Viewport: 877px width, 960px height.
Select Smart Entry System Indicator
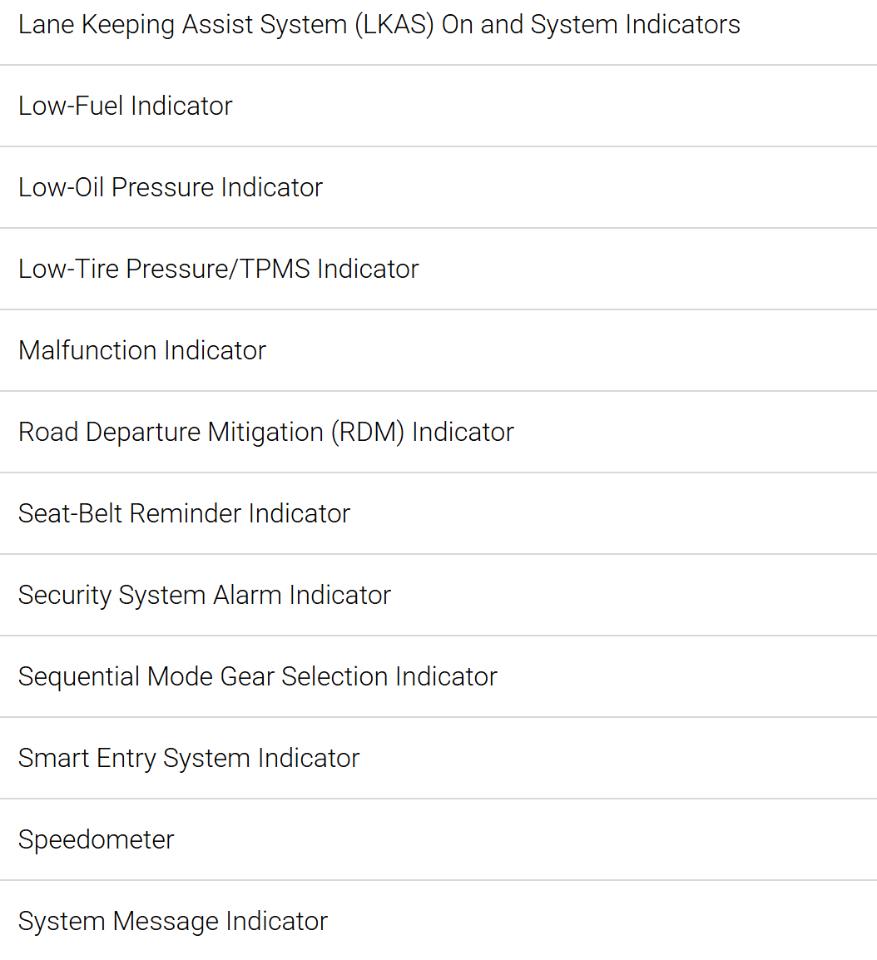438,758
